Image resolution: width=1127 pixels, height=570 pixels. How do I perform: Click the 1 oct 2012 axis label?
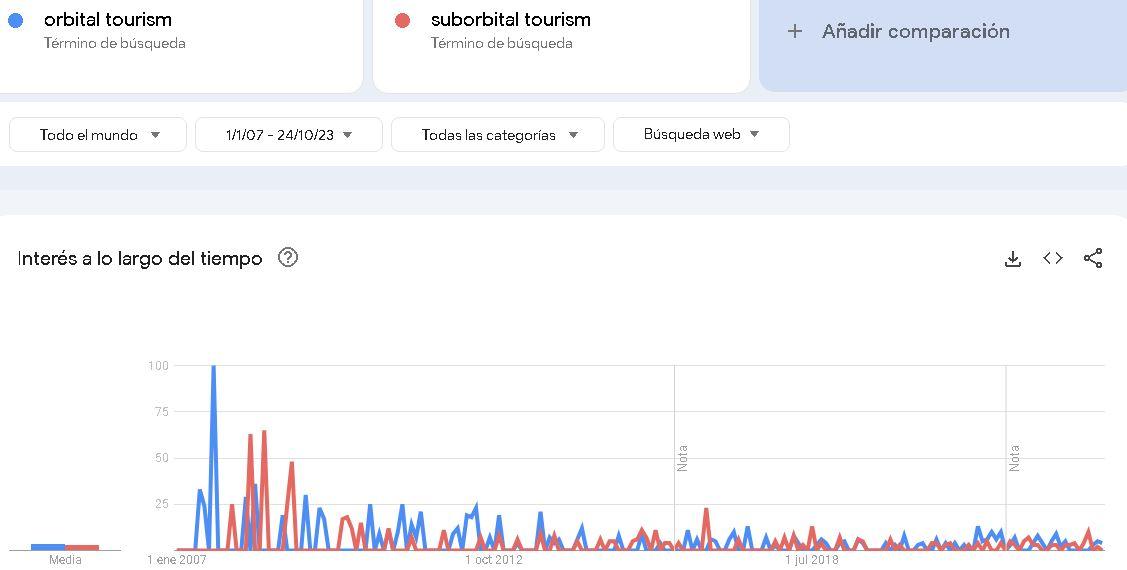[x=494, y=560]
